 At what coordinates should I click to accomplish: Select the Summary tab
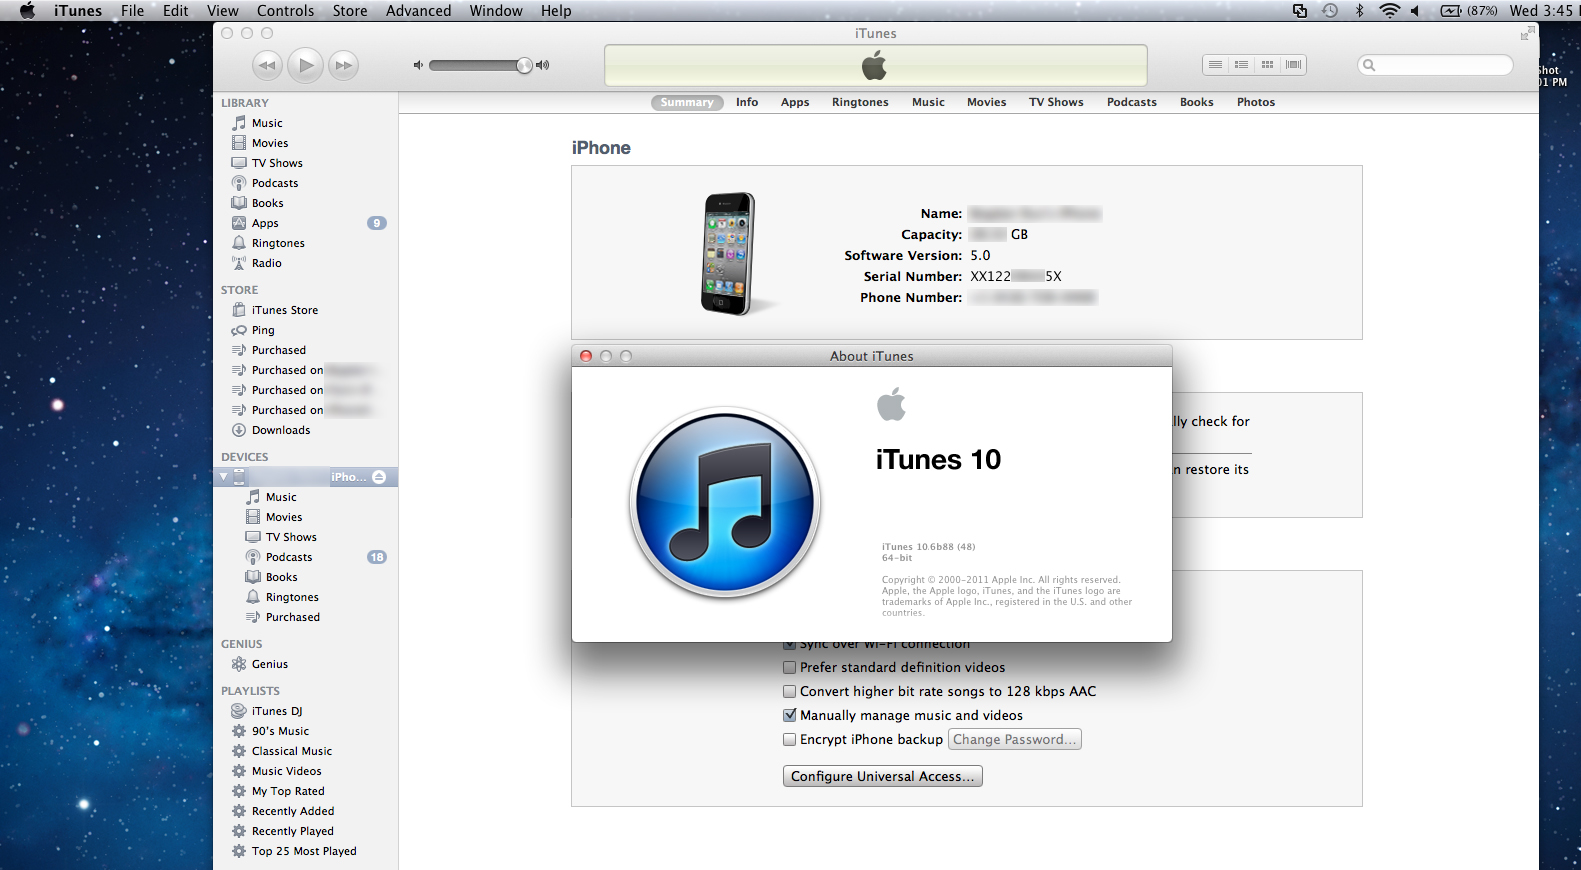tap(687, 102)
